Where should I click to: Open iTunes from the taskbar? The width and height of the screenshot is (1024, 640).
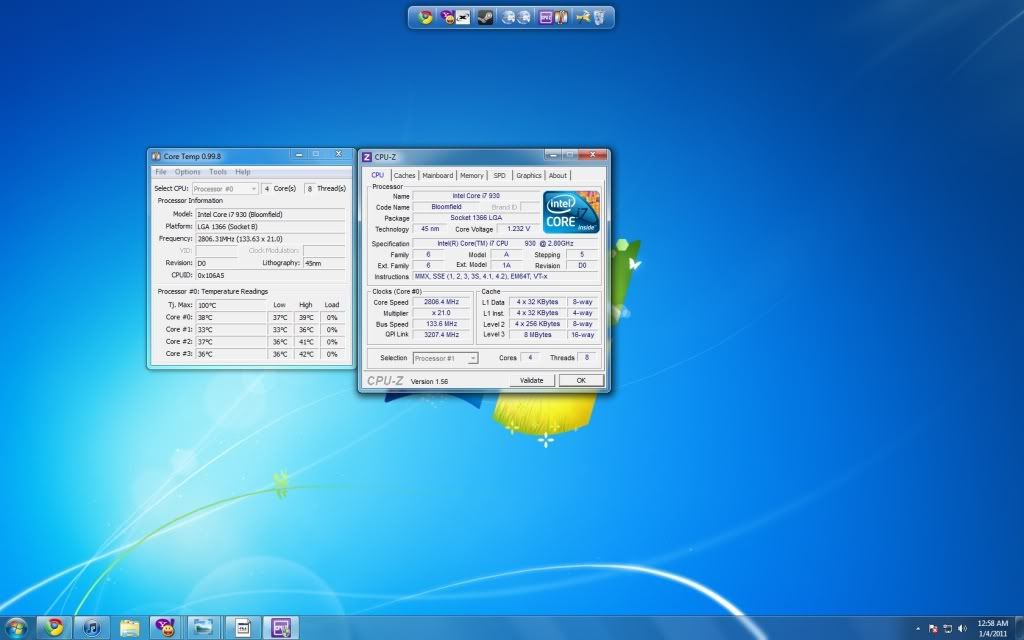pos(91,628)
